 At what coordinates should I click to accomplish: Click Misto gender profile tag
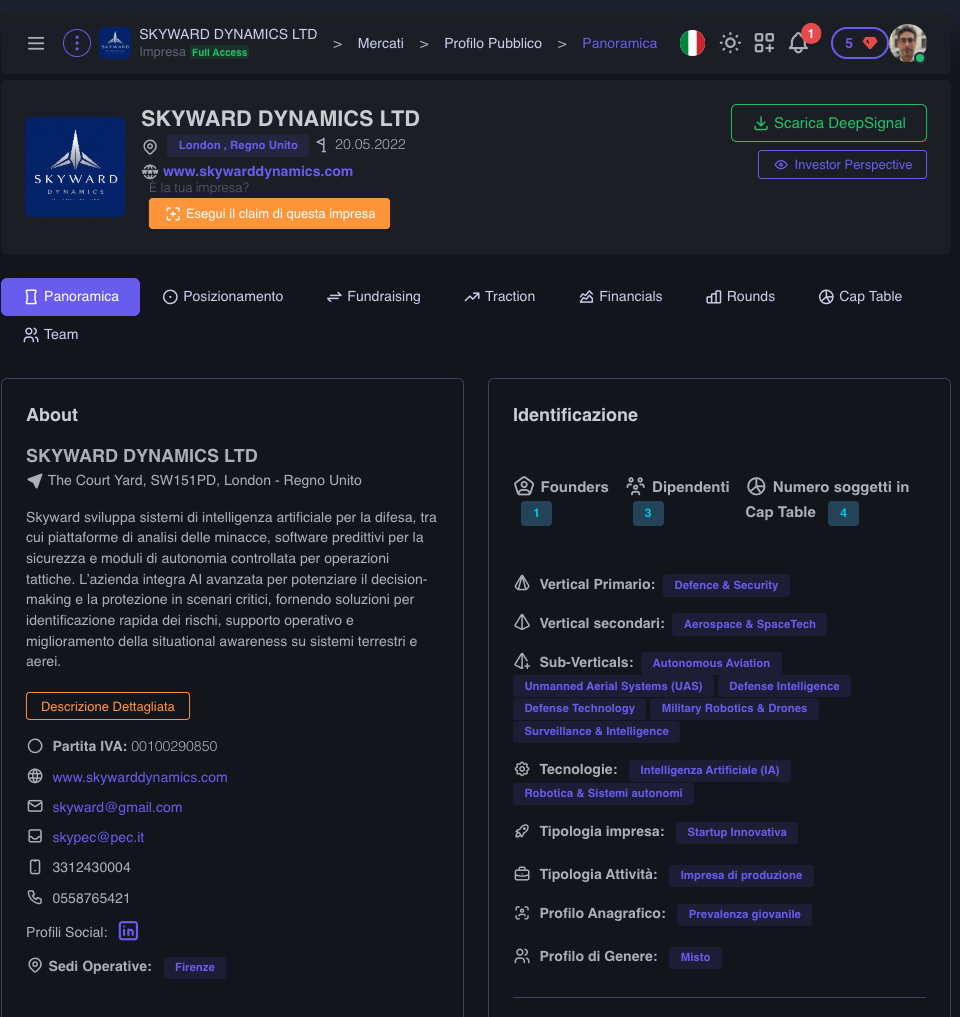click(695, 957)
